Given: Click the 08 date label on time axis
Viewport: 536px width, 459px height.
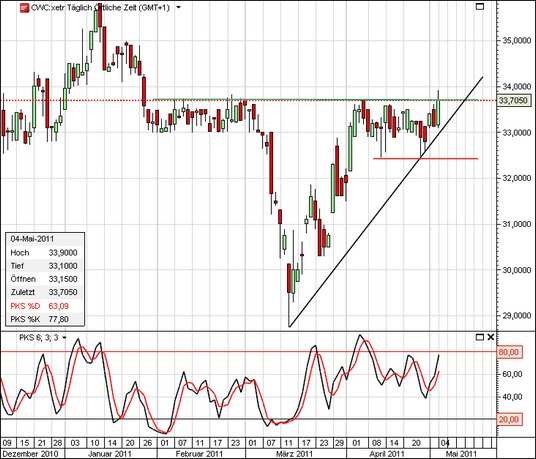Looking at the screenshot, I should (376, 443).
